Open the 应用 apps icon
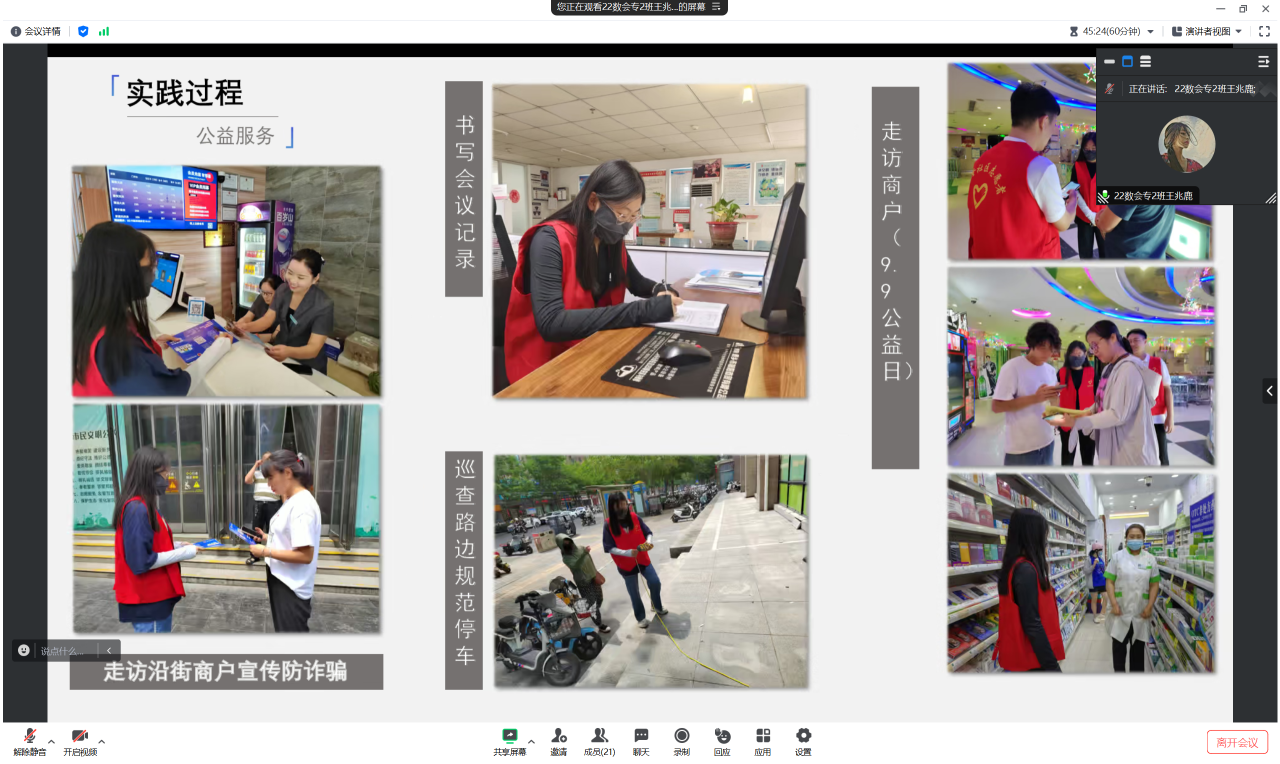Image resolution: width=1280 pixels, height=764 pixels. point(763,741)
